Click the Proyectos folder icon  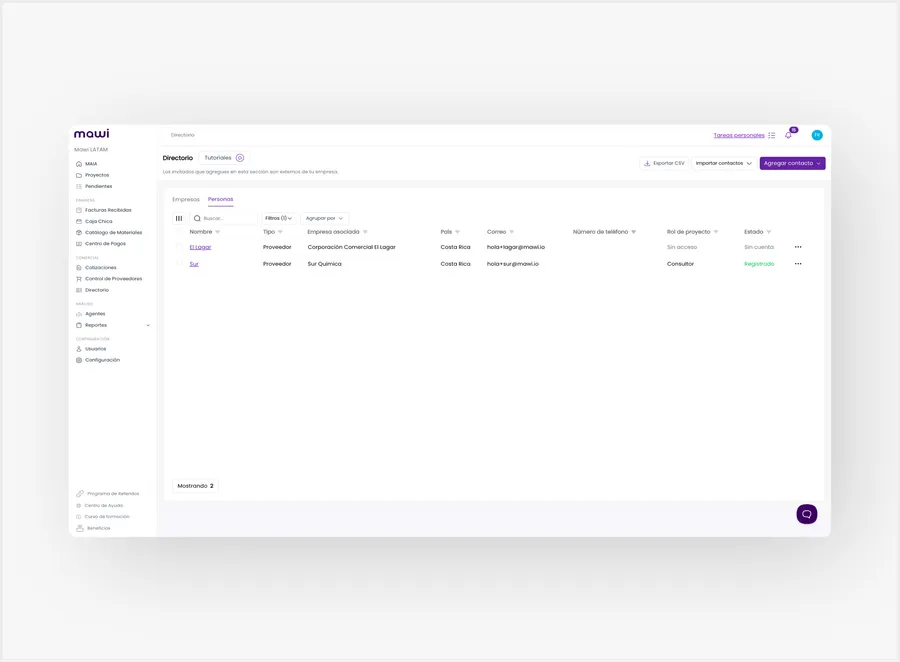tap(79, 175)
